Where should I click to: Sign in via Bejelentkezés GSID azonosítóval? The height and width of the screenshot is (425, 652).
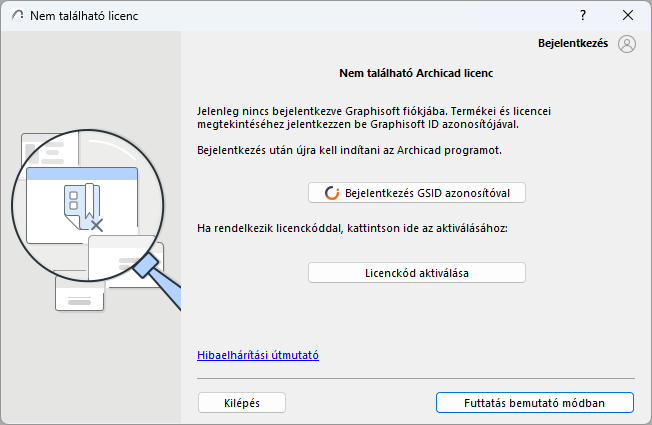[x=417, y=193]
